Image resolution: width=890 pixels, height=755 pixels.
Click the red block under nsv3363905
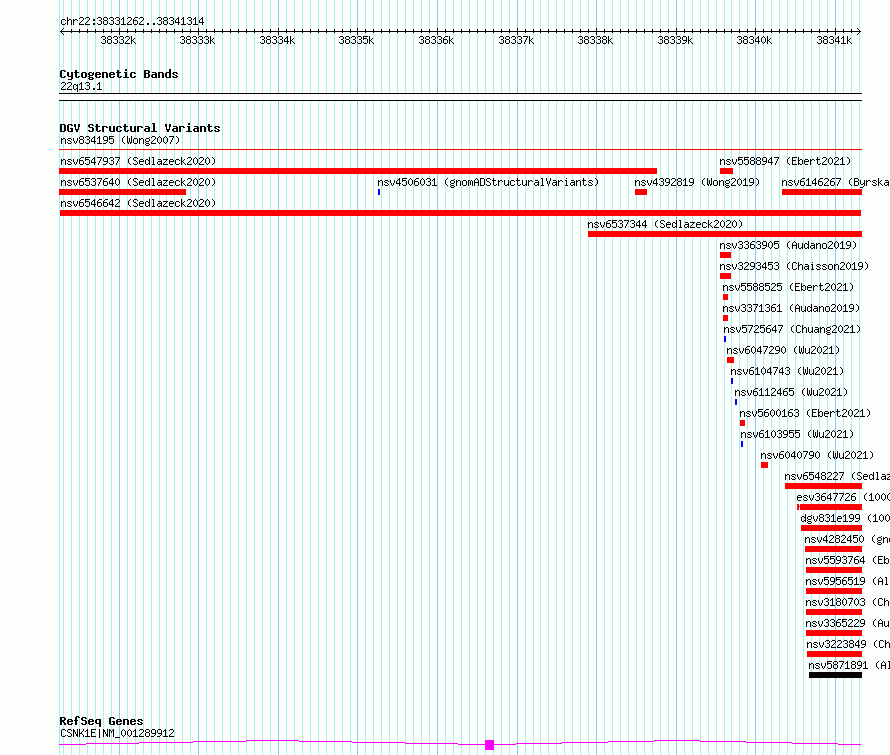point(725,255)
